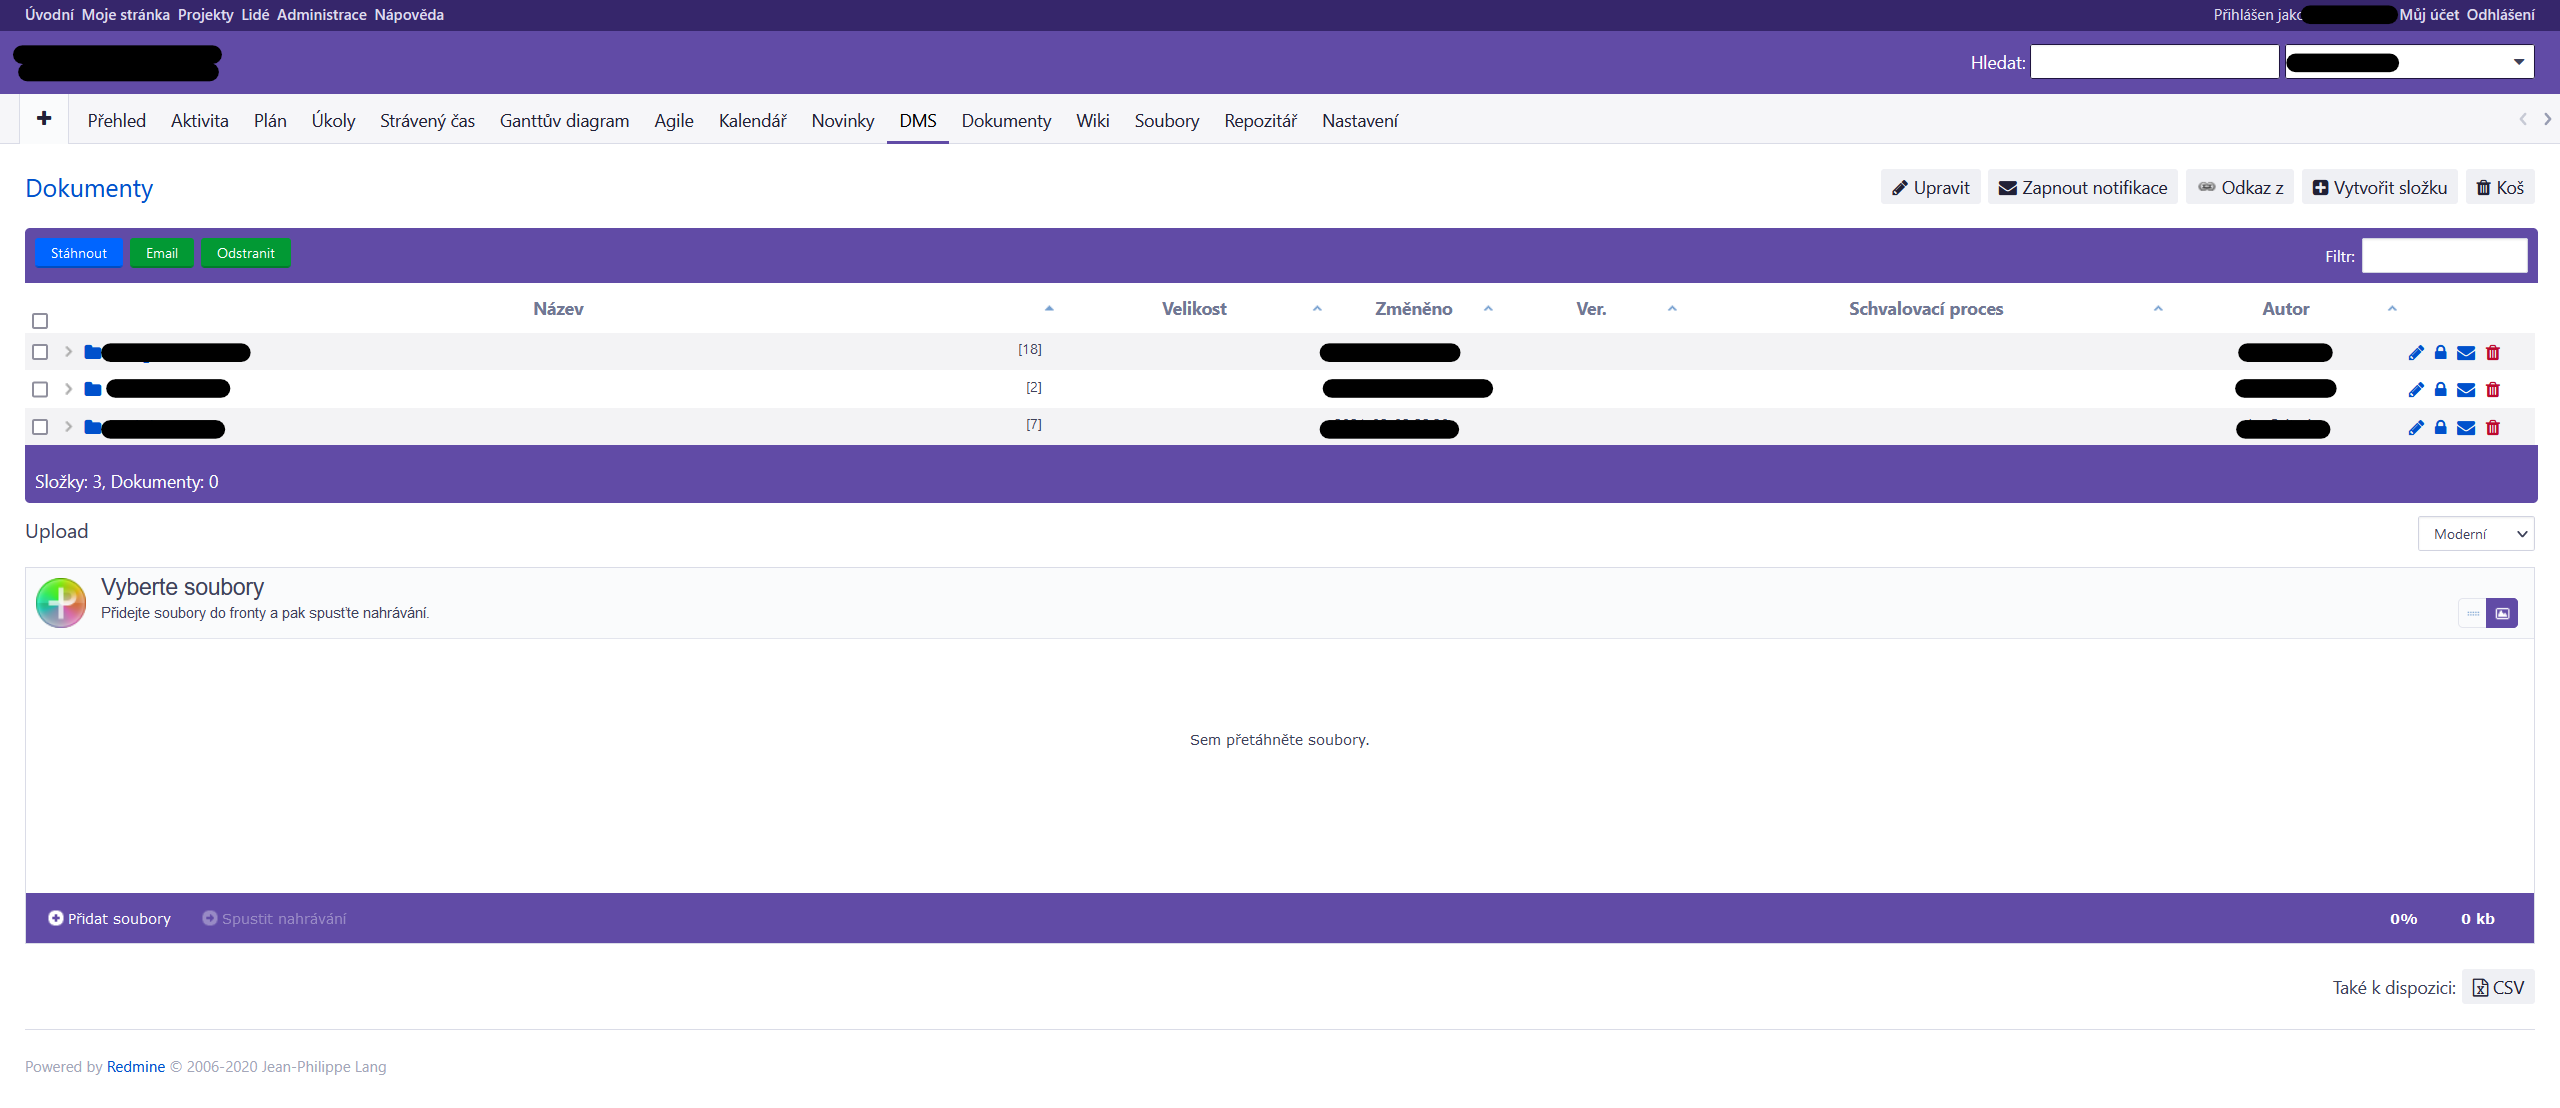
Task: Click the Přidat soubory button
Action: click(109, 917)
